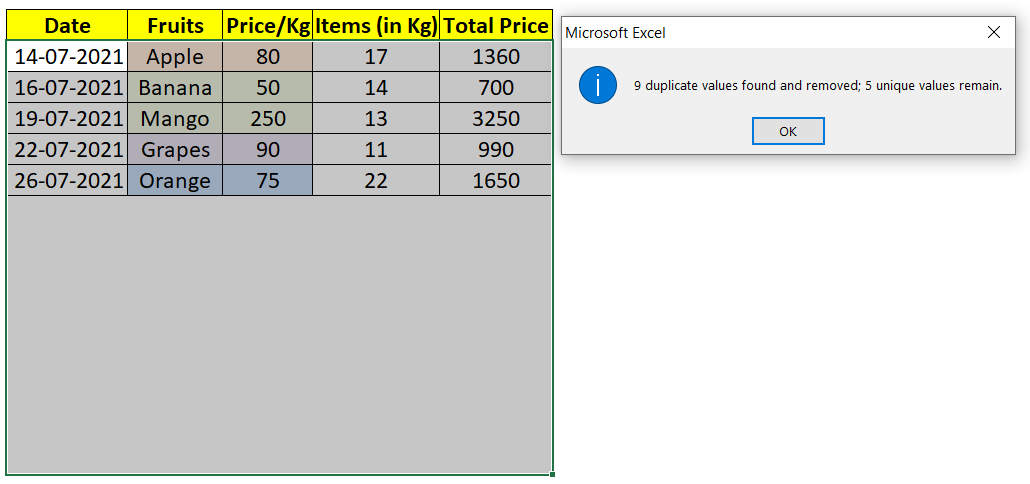Select the total price cell 3250
This screenshot has height=484, width=1030.
pos(495,118)
